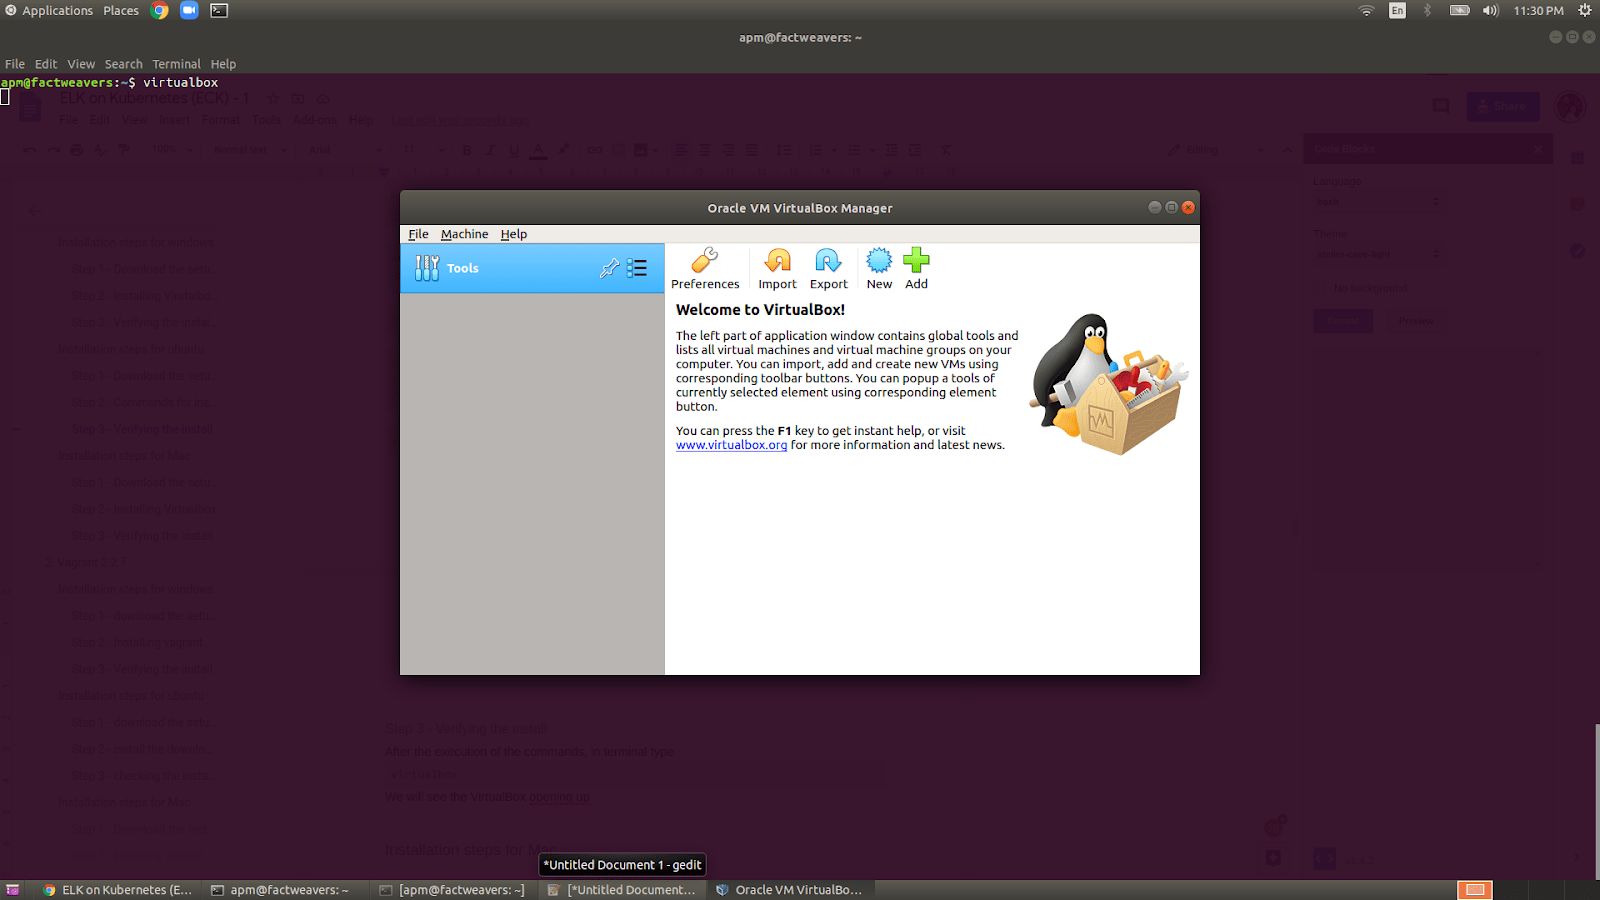The width and height of the screenshot is (1600, 900).
Task: Visit the www.virtualbox.org link
Action: pos(731,445)
